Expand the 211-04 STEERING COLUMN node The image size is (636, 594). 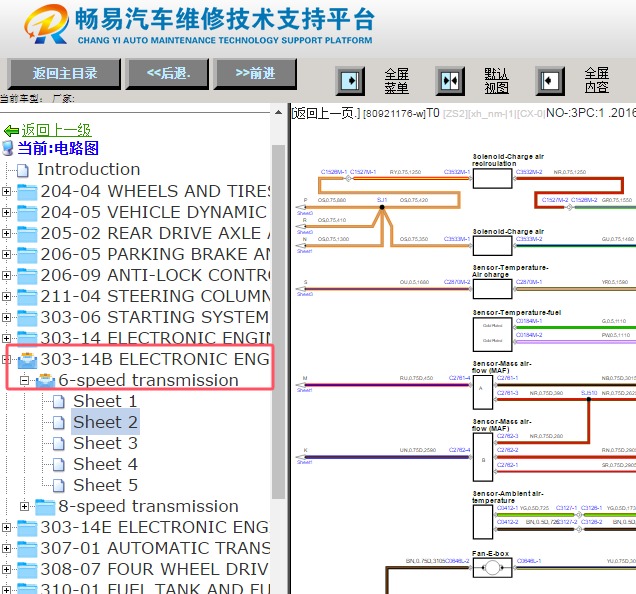[x=6, y=297]
